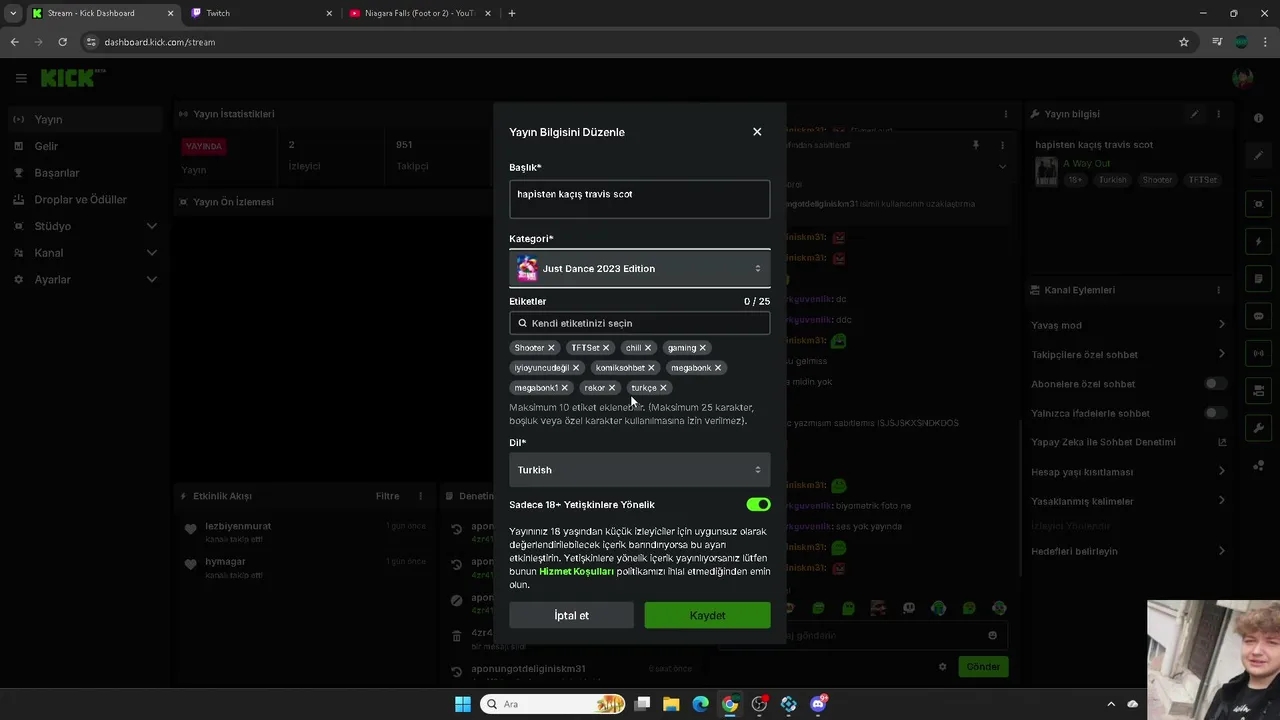Click the wrench icon in right strip
This screenshot has width=1280, height=720.
coord(1258,428)
